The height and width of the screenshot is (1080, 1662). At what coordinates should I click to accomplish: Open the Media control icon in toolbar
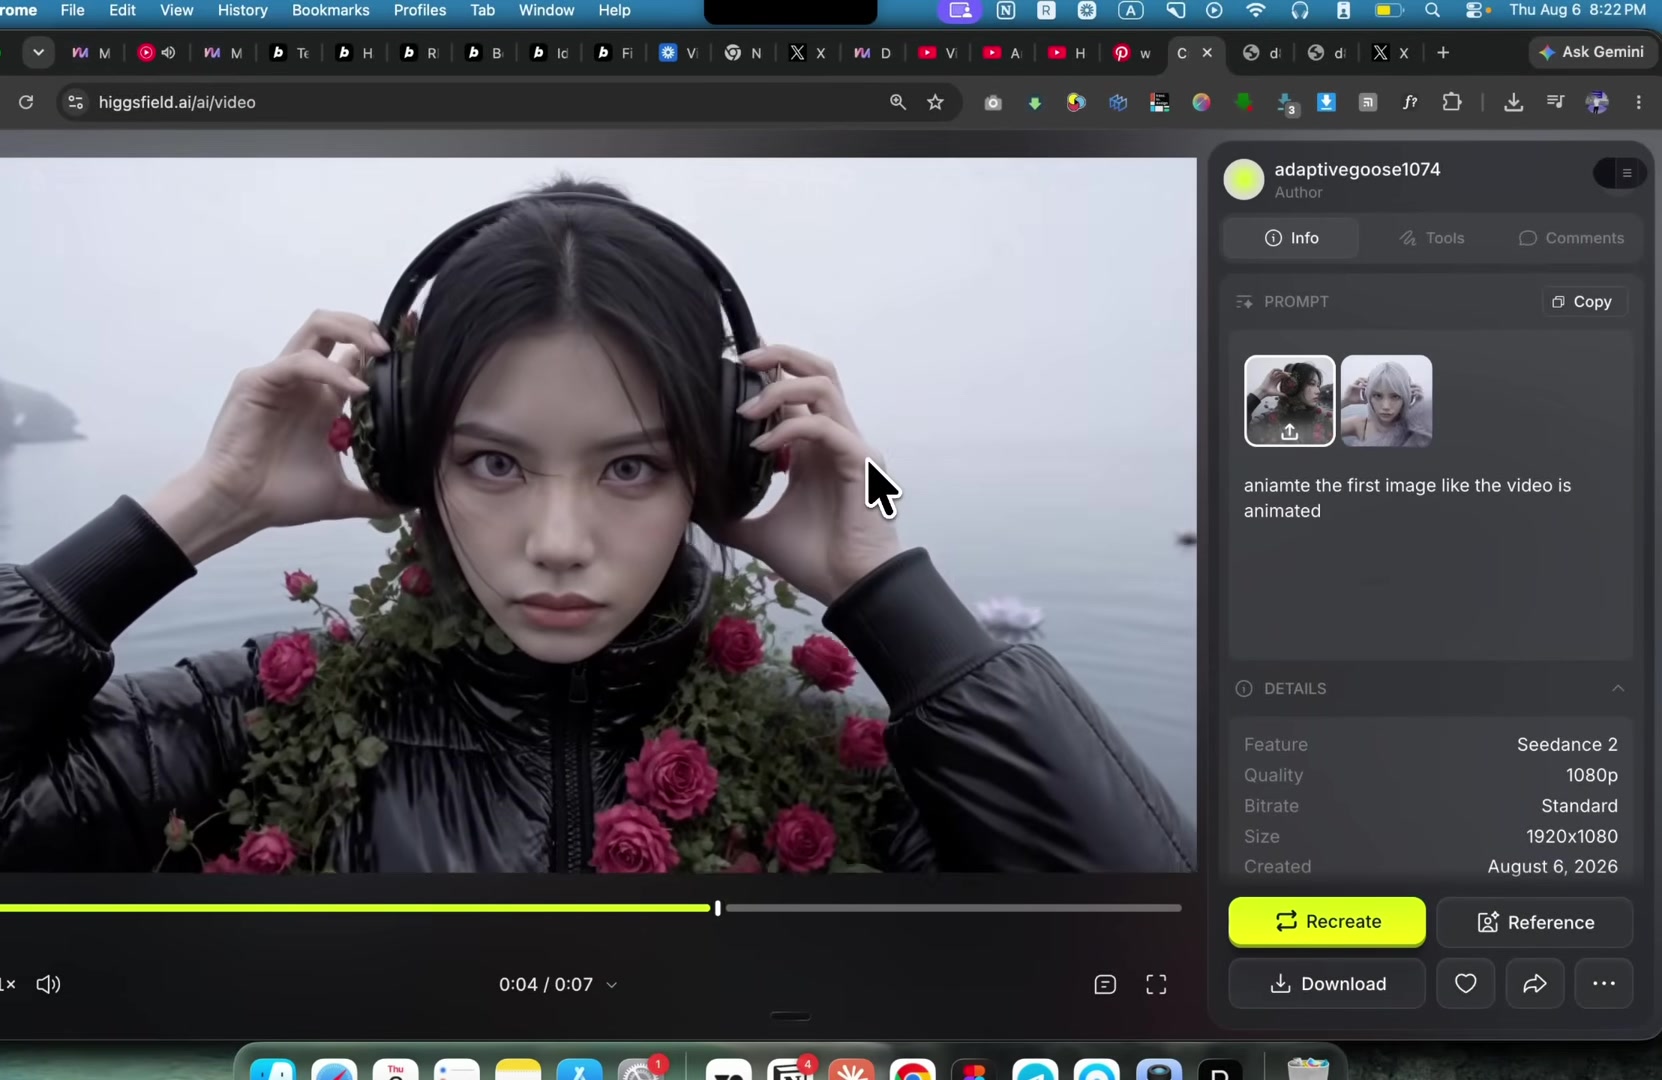tap(1555, 102)
